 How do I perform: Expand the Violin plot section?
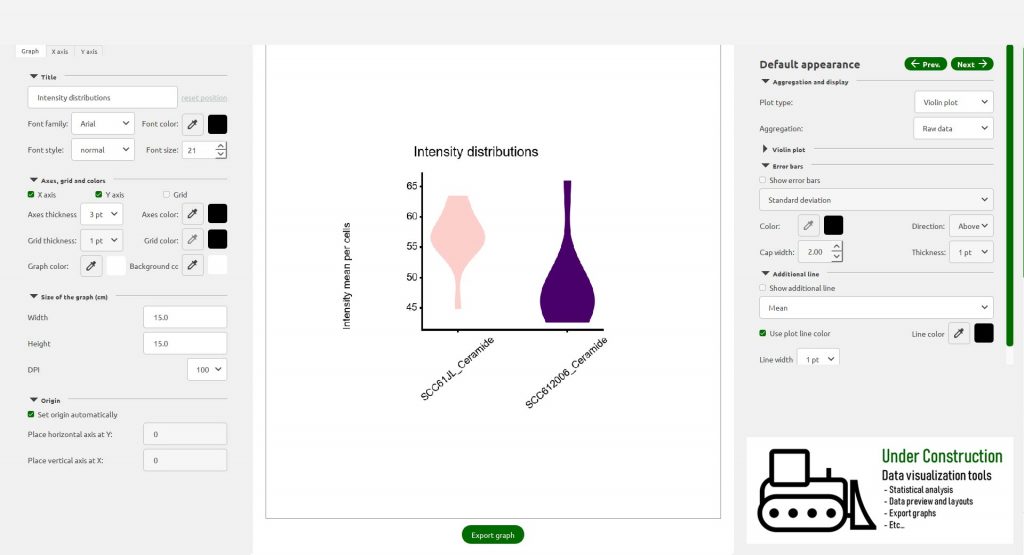766,149
